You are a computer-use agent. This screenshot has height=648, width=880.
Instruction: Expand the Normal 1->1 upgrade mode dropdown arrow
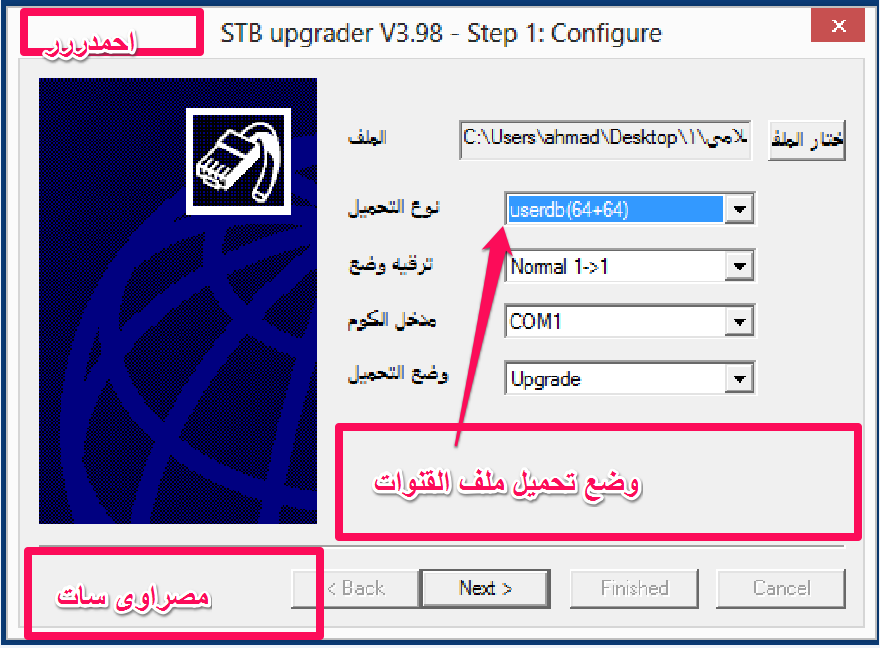pyautogui.click(x=739, y=266)
